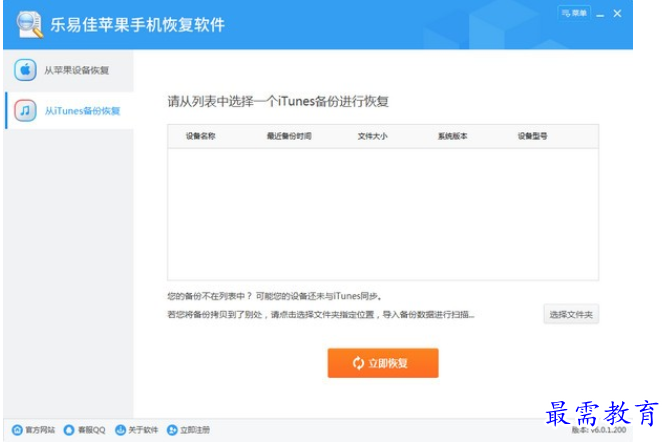Screen dimensions: 667x445
Task: Click the orange 立即恢复 button
Action: point(383,363)
